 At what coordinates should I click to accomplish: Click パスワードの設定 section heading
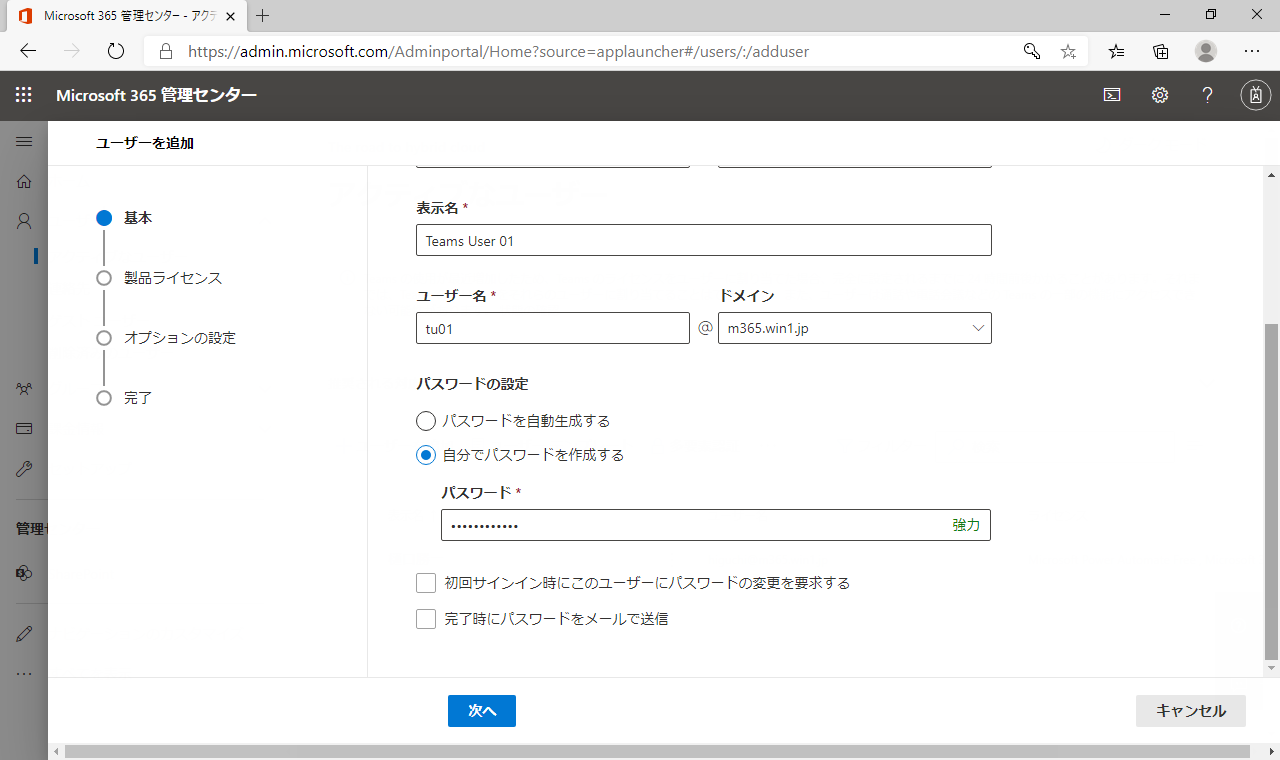[472, 384]
